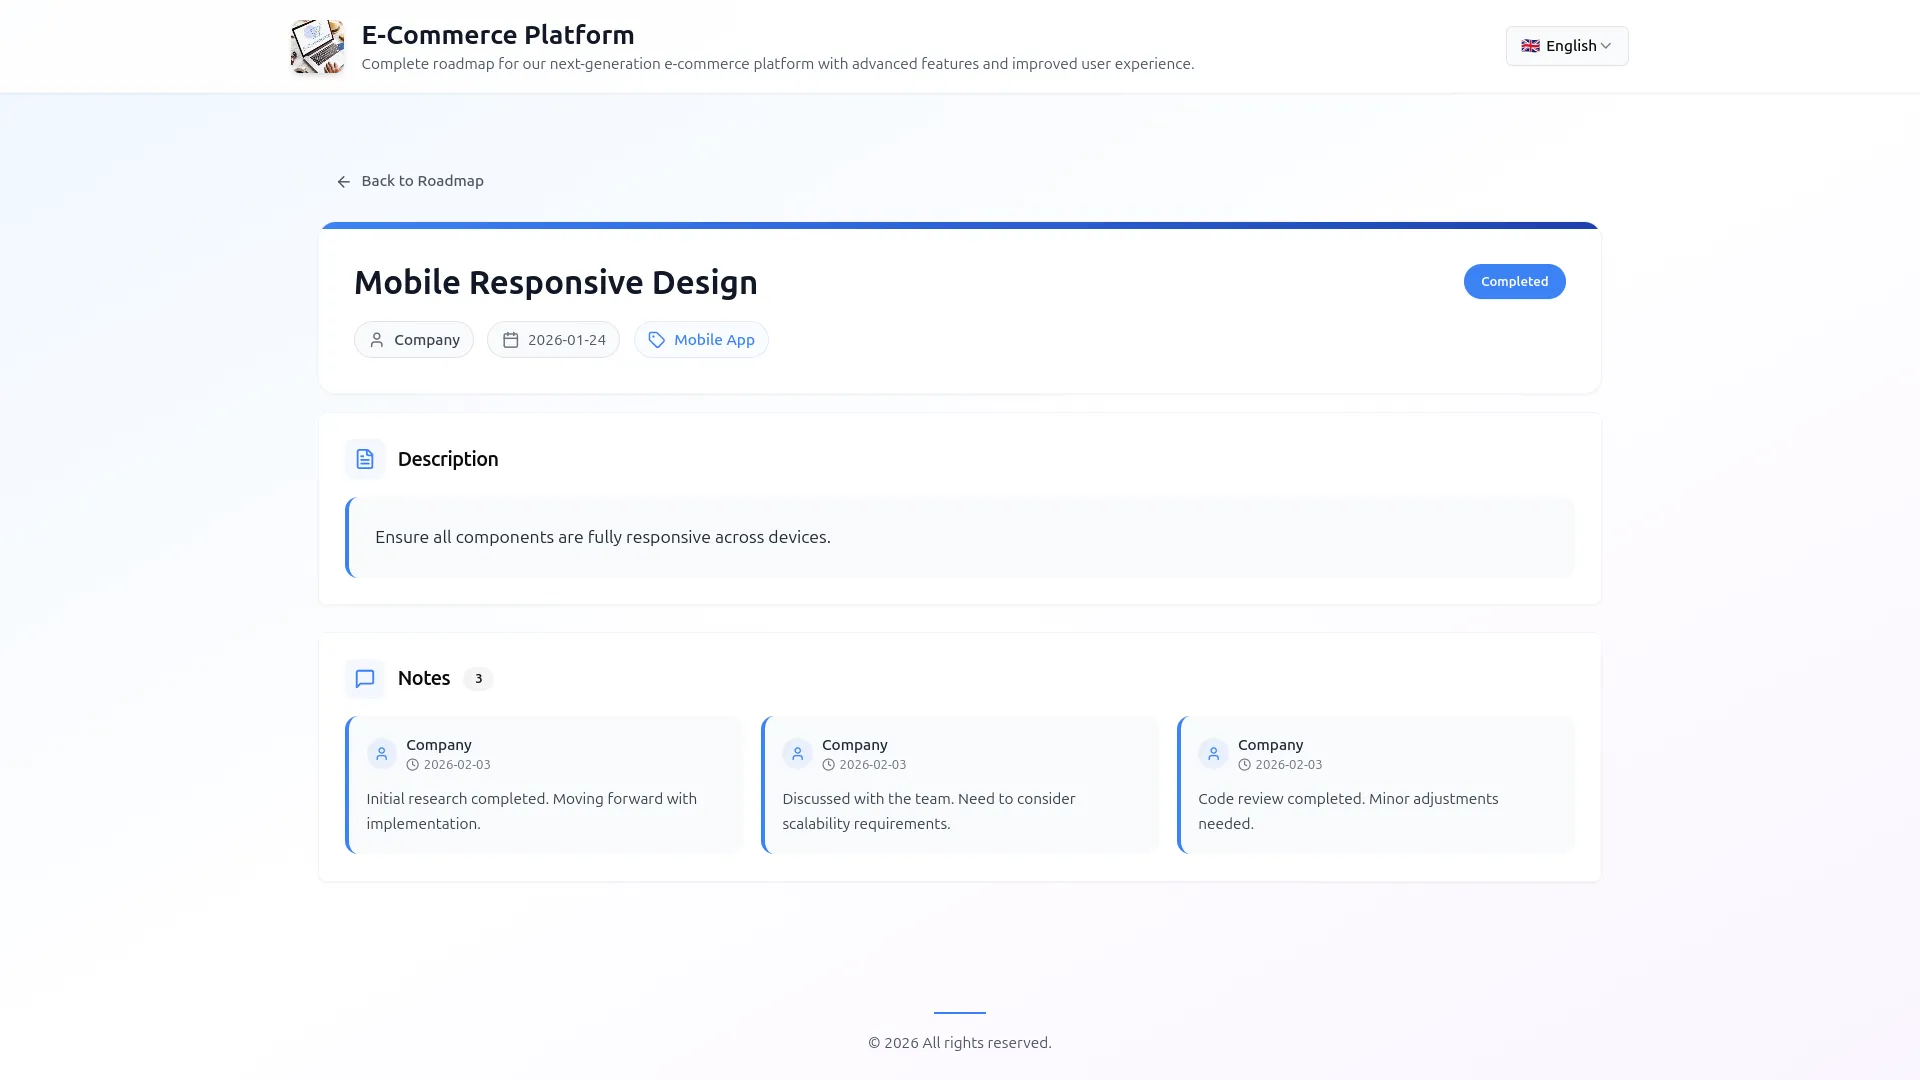Click the 2026-01-24 date chip

pyautogui.click(x=553, y=340)
